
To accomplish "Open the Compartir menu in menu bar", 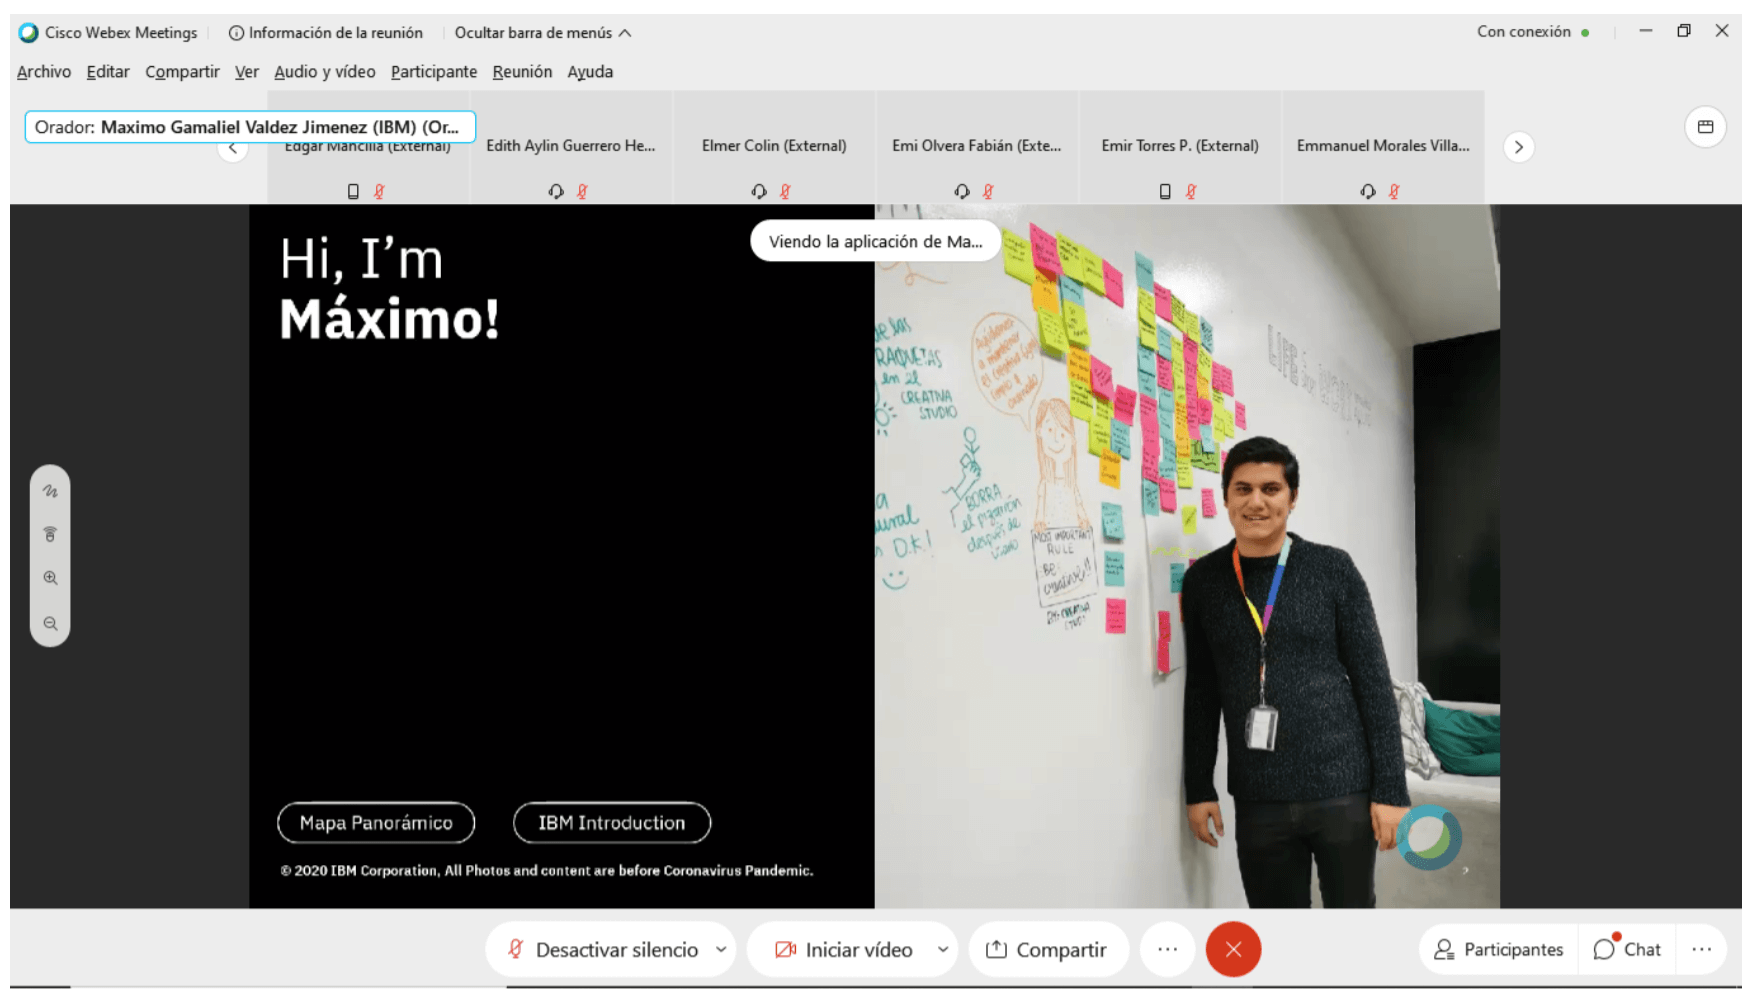I will (x=182, y=72).
